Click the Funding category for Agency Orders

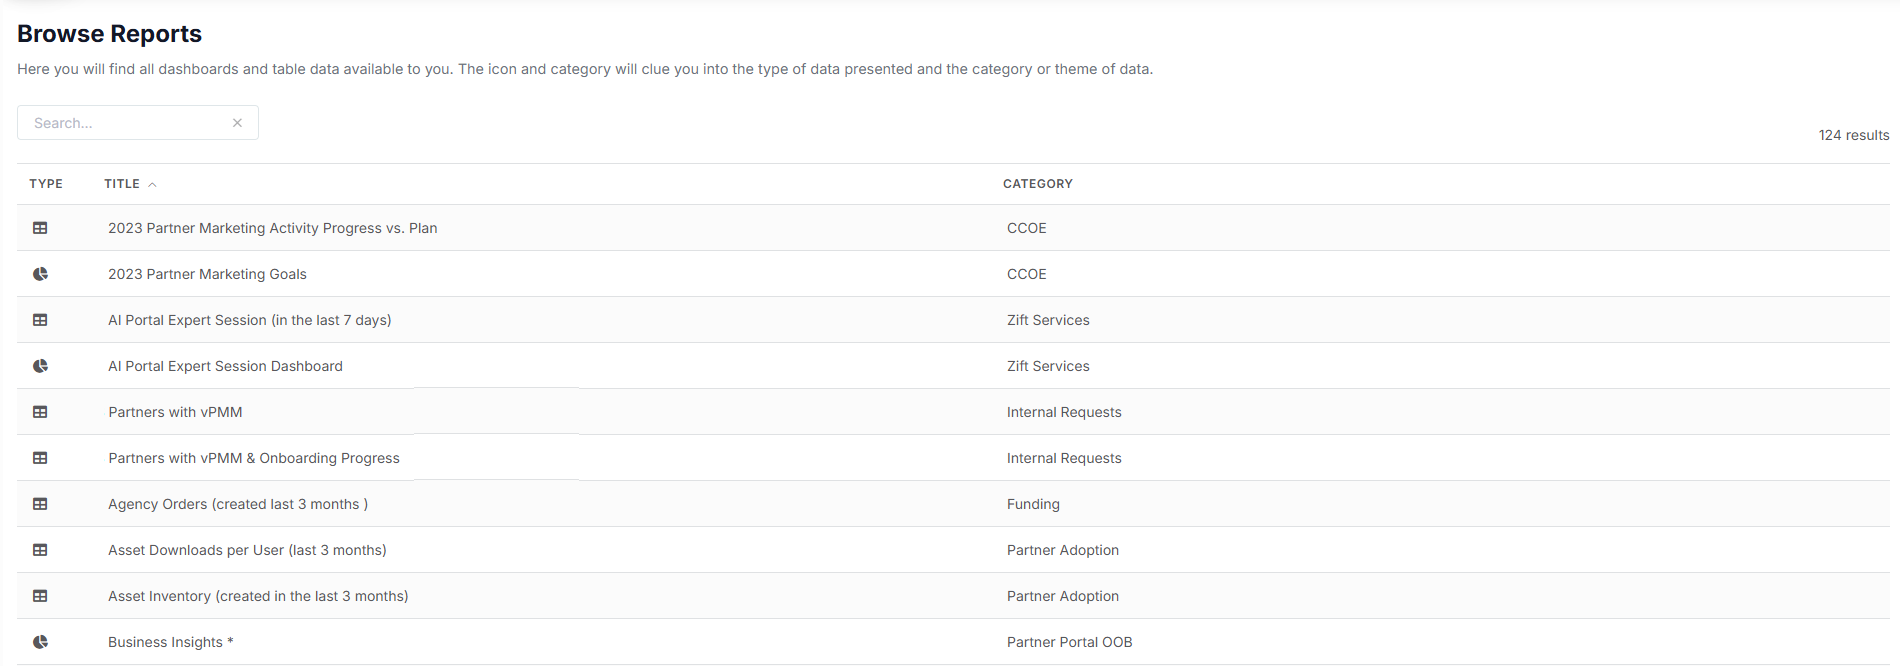(1033, 504)
